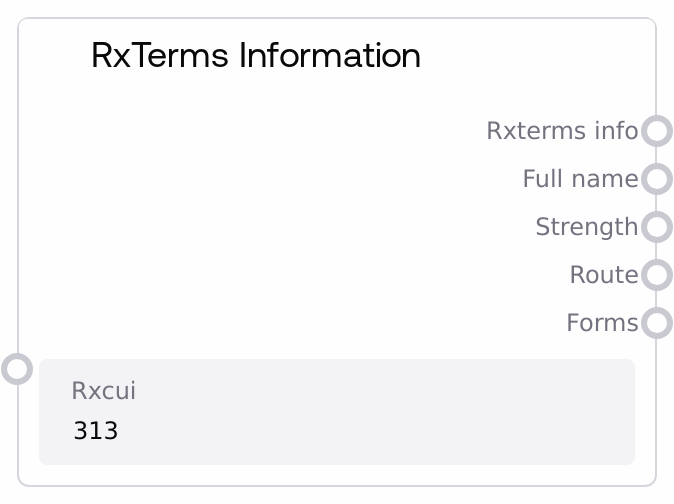This screenshot has height=504, width=674.
Task: Select the 'Strength' output label text
Action: click(586, 227)
